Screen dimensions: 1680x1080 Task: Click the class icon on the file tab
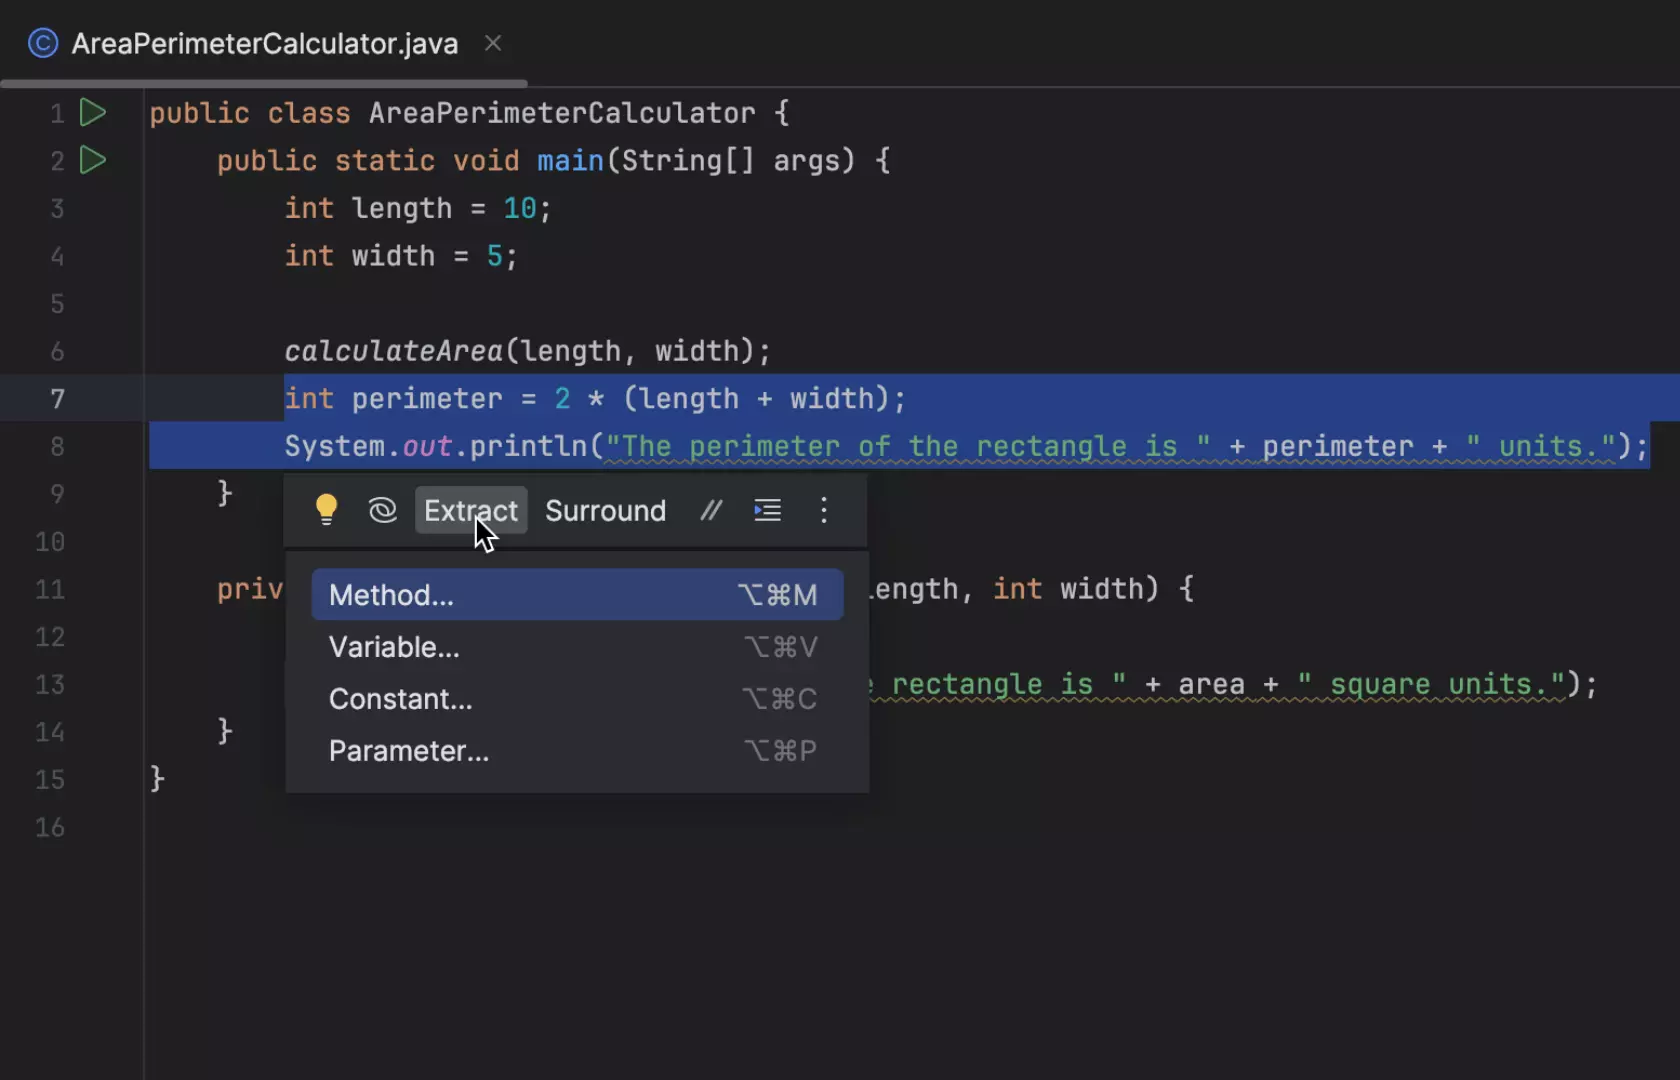(42, 43)
